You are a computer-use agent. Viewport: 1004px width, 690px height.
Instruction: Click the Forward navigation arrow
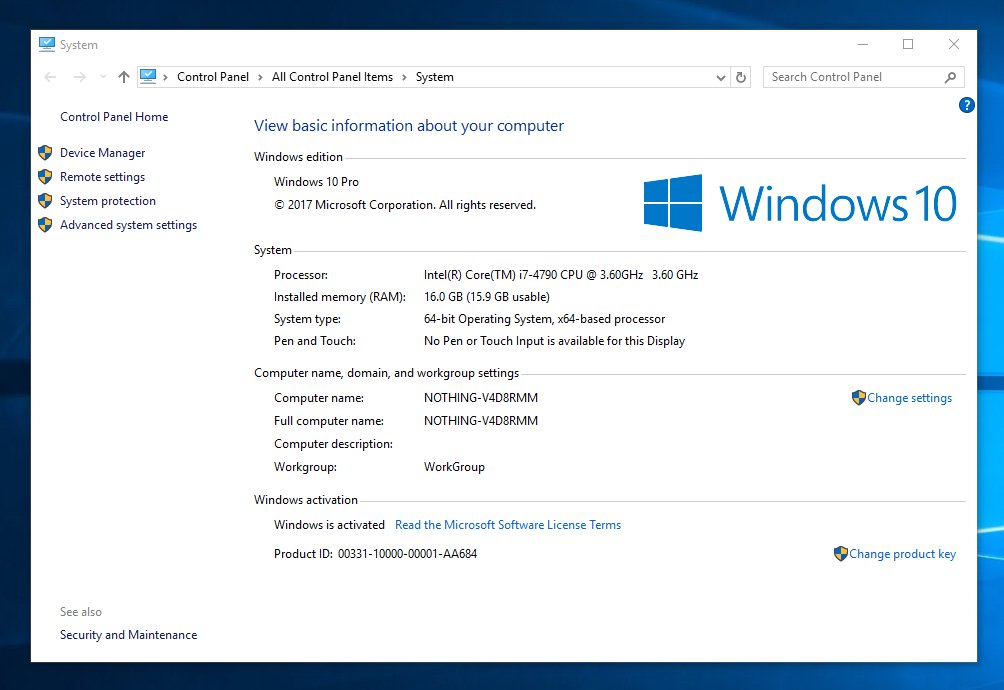pos(80,77)
